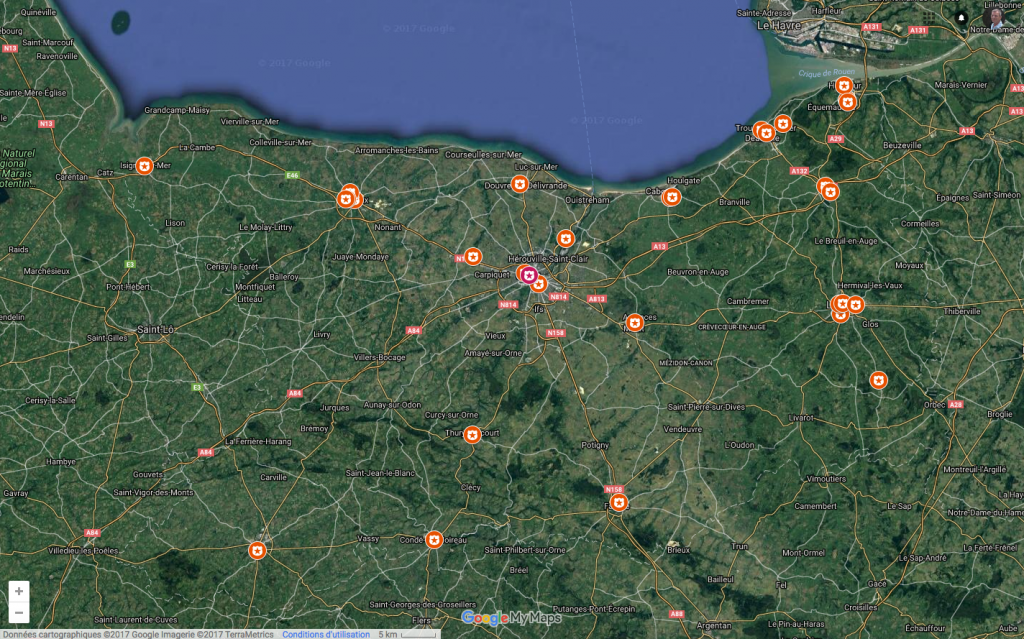Open the Conditions d'utilisation link
1024x639 pixels.
(325, 634)
